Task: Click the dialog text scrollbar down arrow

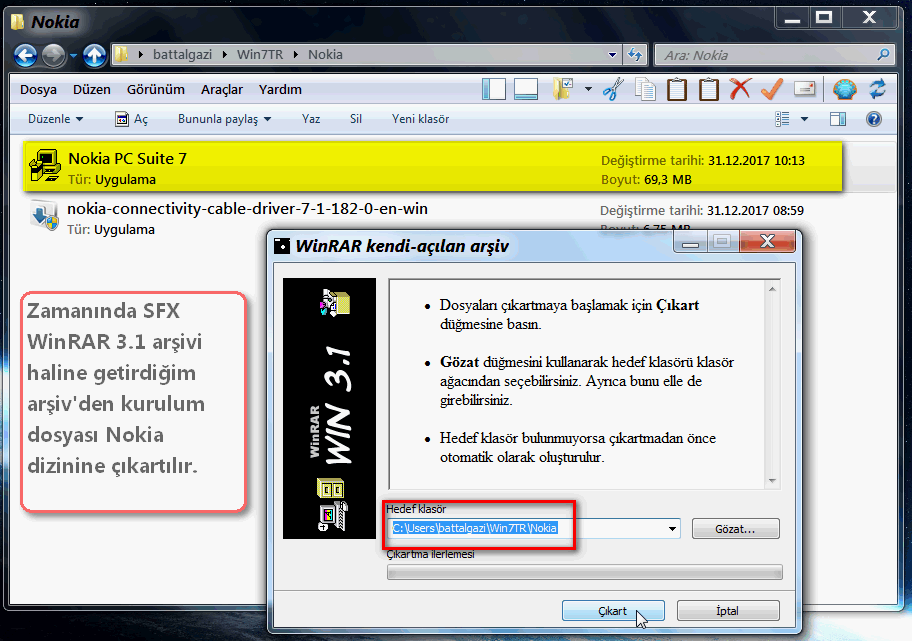Action: pos(772,480)
